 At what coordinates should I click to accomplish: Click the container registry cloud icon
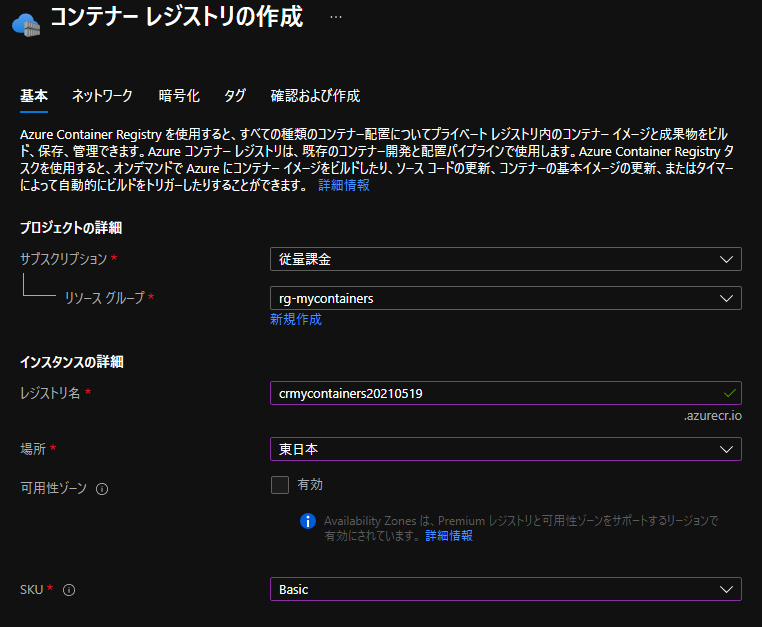point(26,25)
